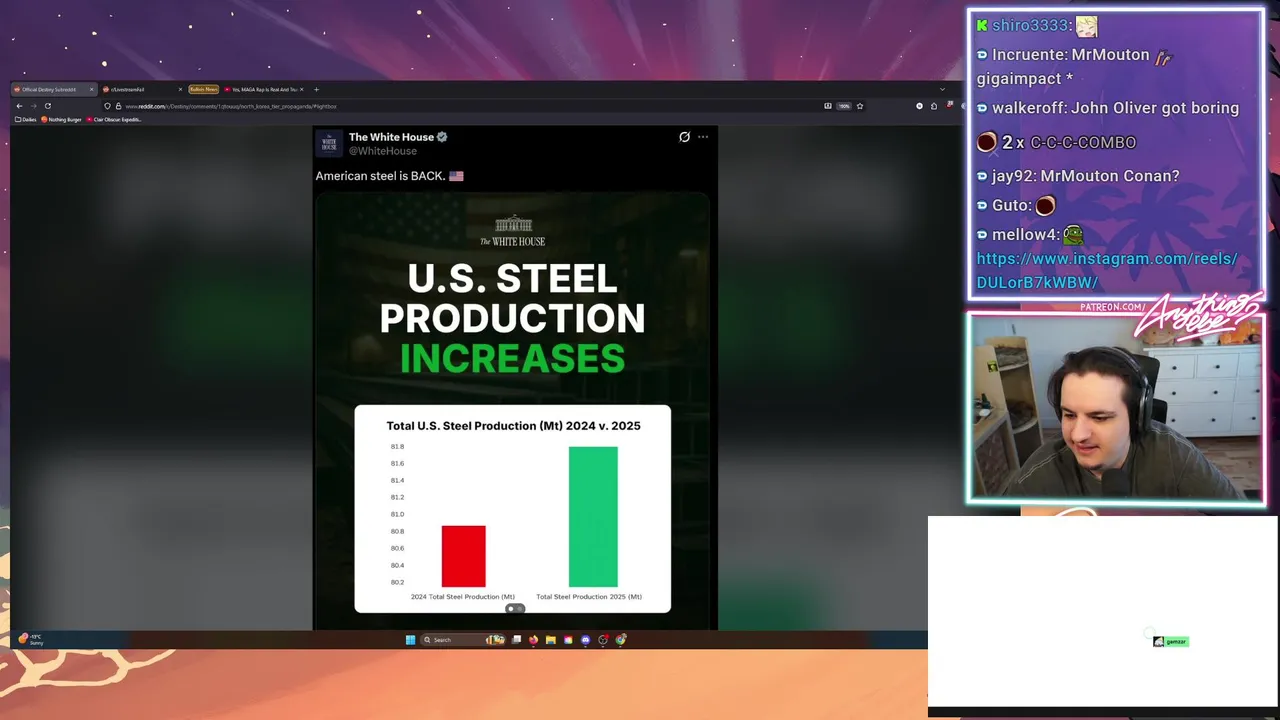Close the MAGA Rap Is Real tab
This screenshot has height=720, width=1280.
pos(301,89)
